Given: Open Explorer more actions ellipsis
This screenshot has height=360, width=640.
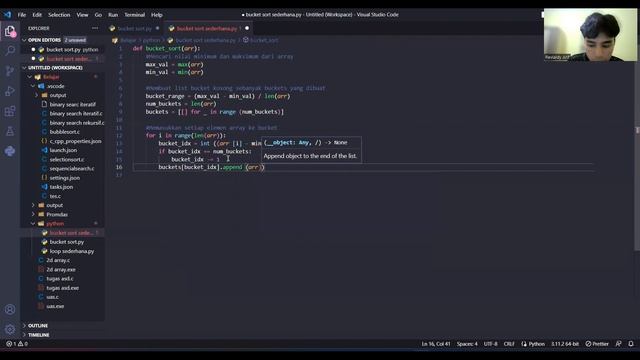Looking at the screenshot, I should click(95, 28).
